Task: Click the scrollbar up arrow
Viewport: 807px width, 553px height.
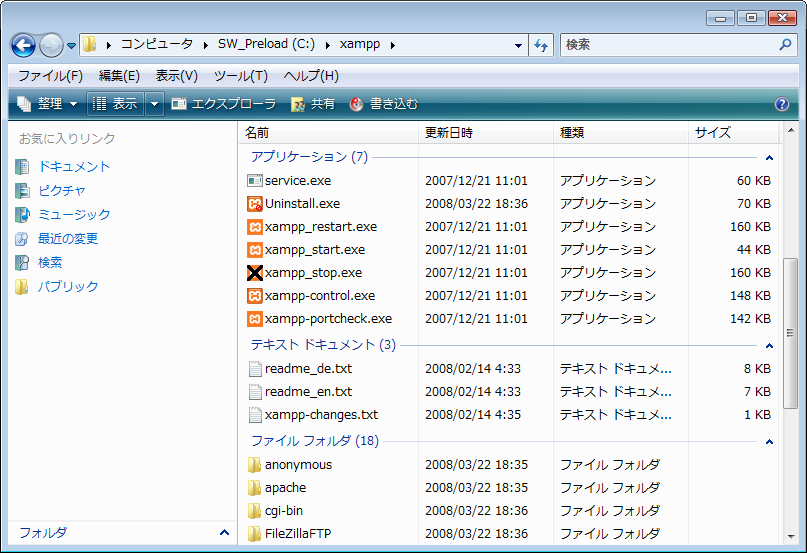Action: pyautogui.click(x=791, y=131)
